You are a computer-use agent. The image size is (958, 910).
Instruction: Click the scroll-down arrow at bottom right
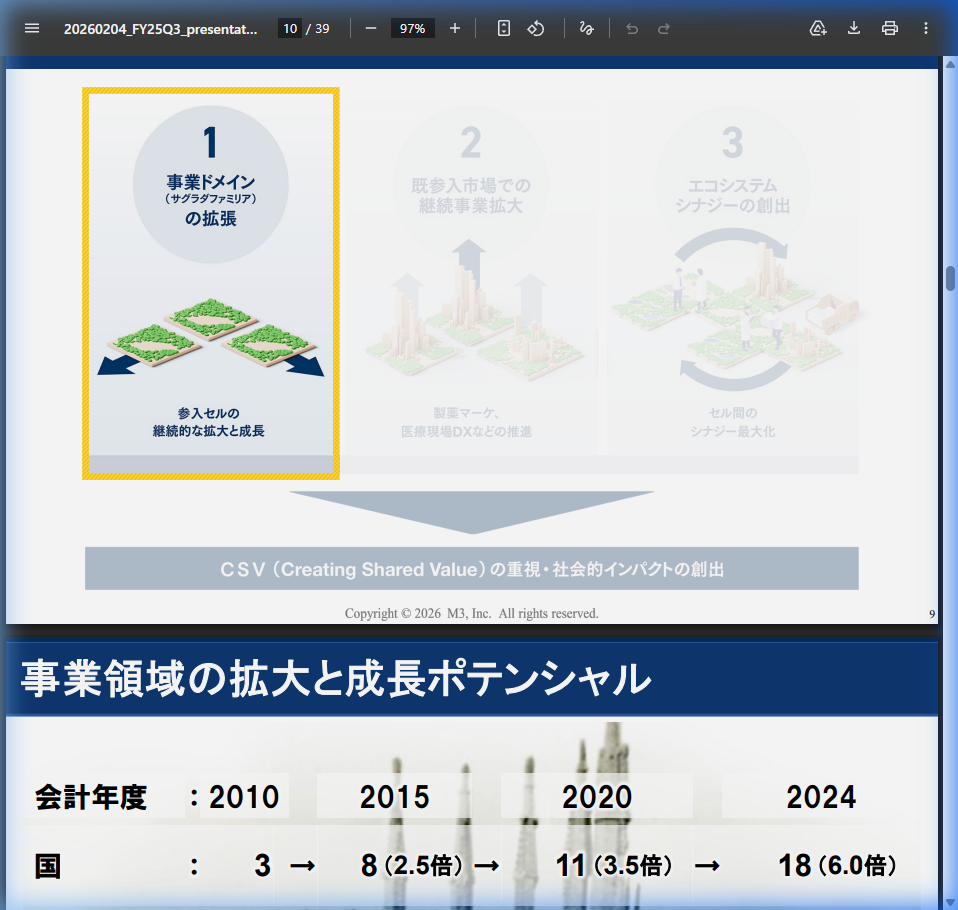pyautogui.click(x=948, y=901)
